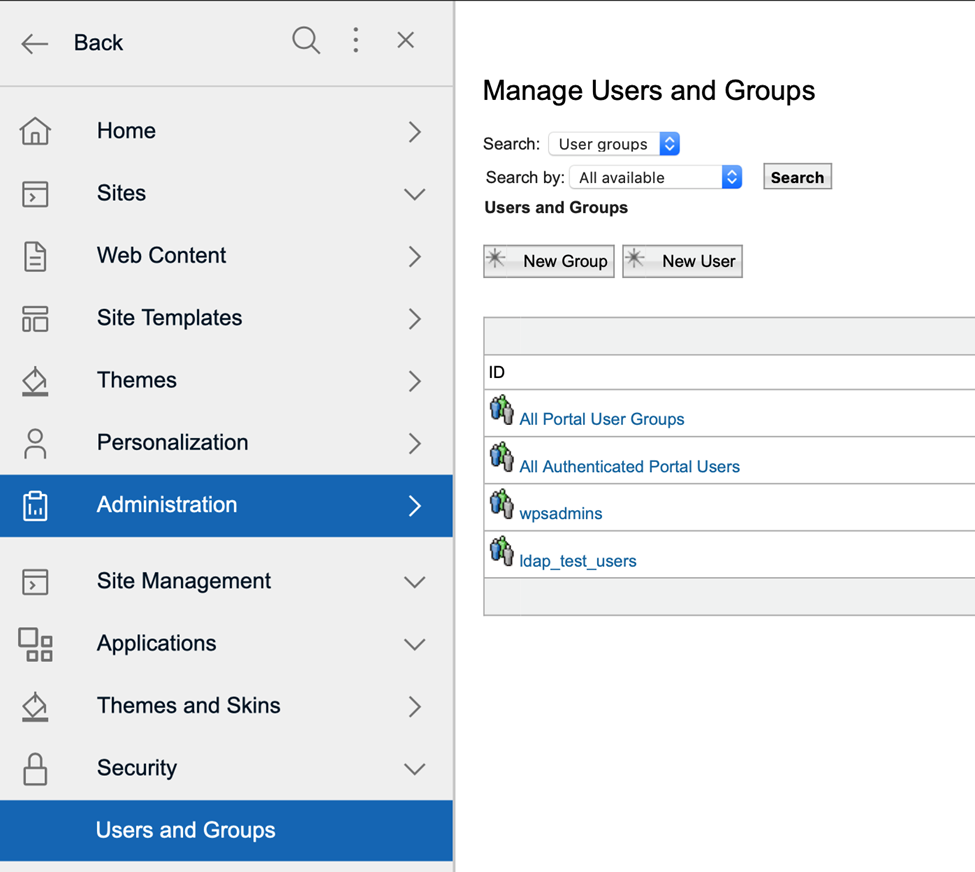Click the Themes and Skins bucket icon
This screenshot has height=872, width=975.
coord(35,707)
